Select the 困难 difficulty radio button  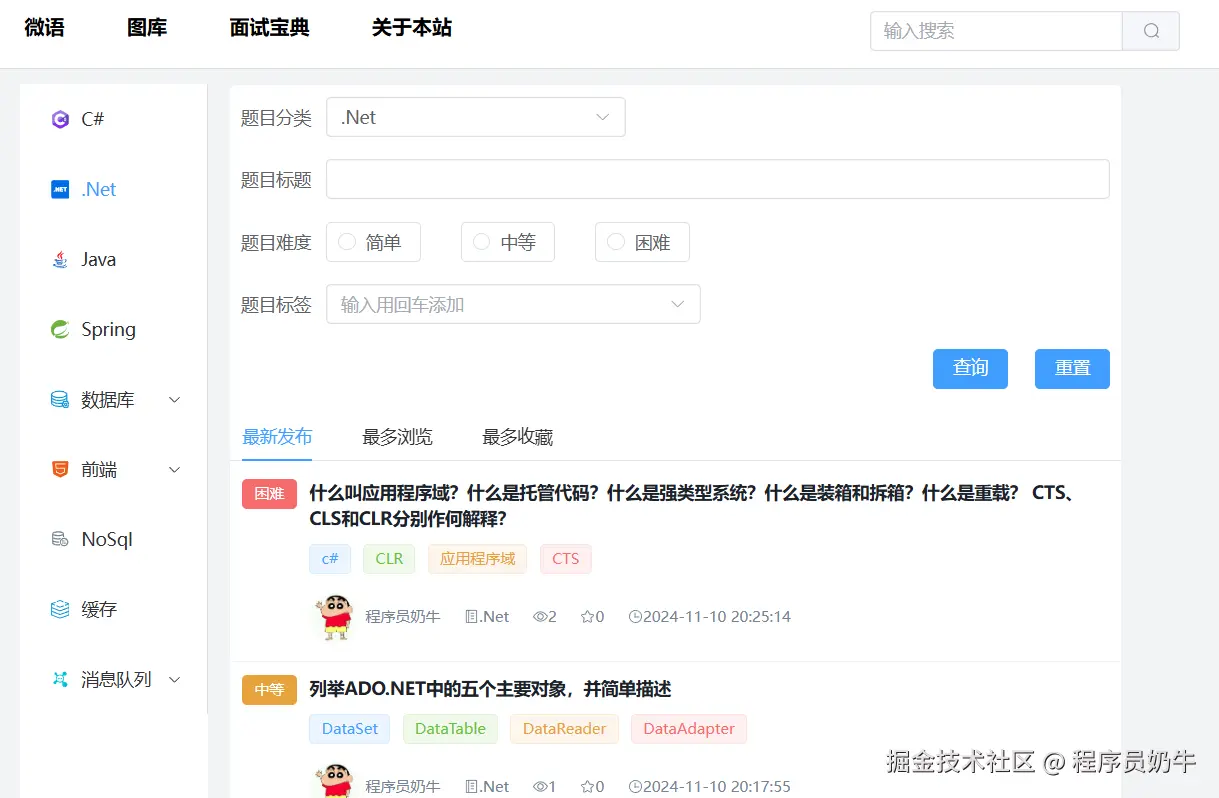point(615,241)
